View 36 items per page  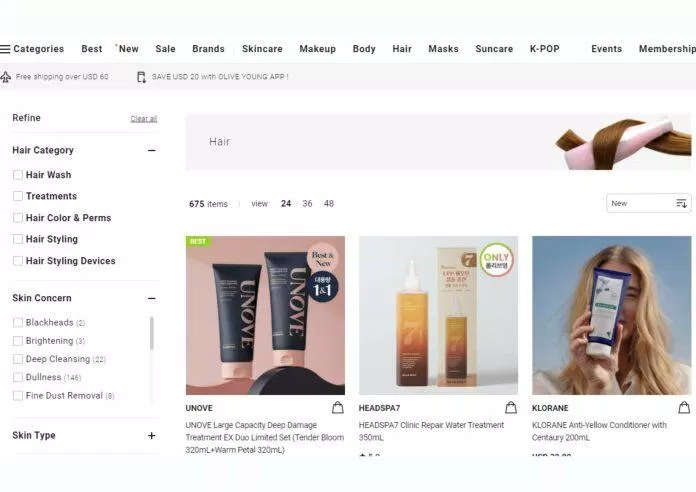pos(307,203)
